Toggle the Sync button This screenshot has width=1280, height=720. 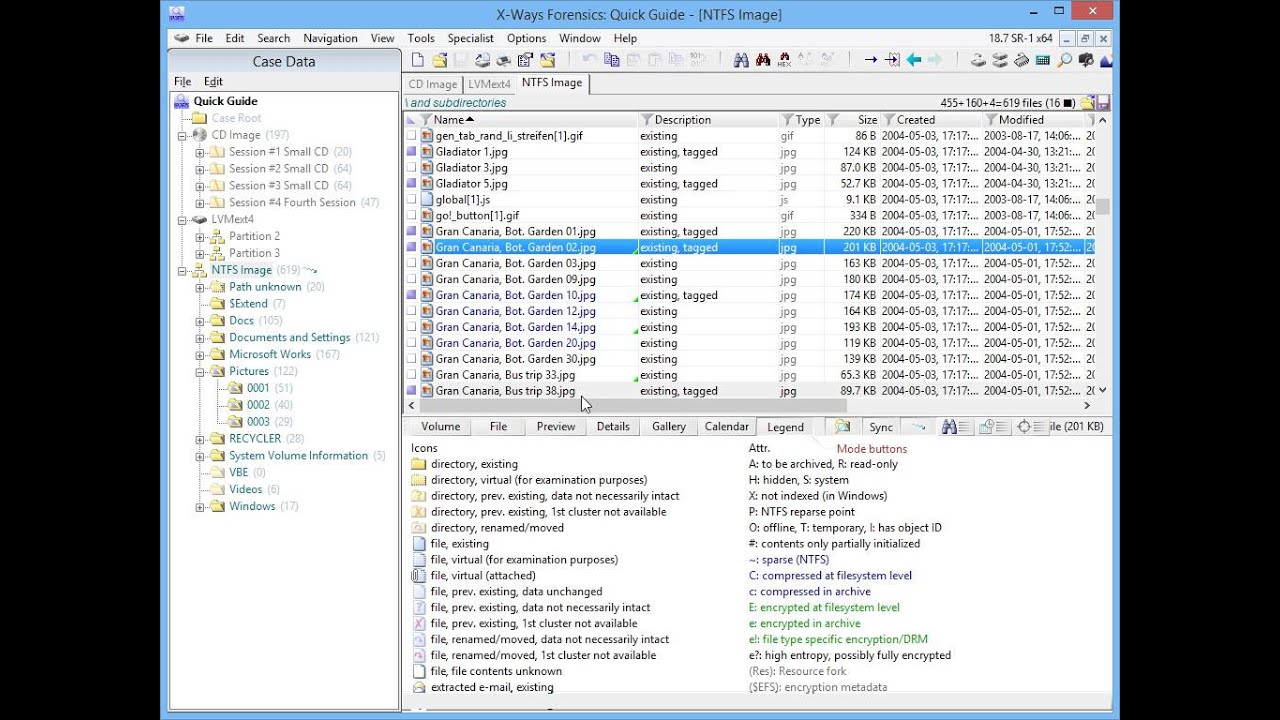point(881,427)
